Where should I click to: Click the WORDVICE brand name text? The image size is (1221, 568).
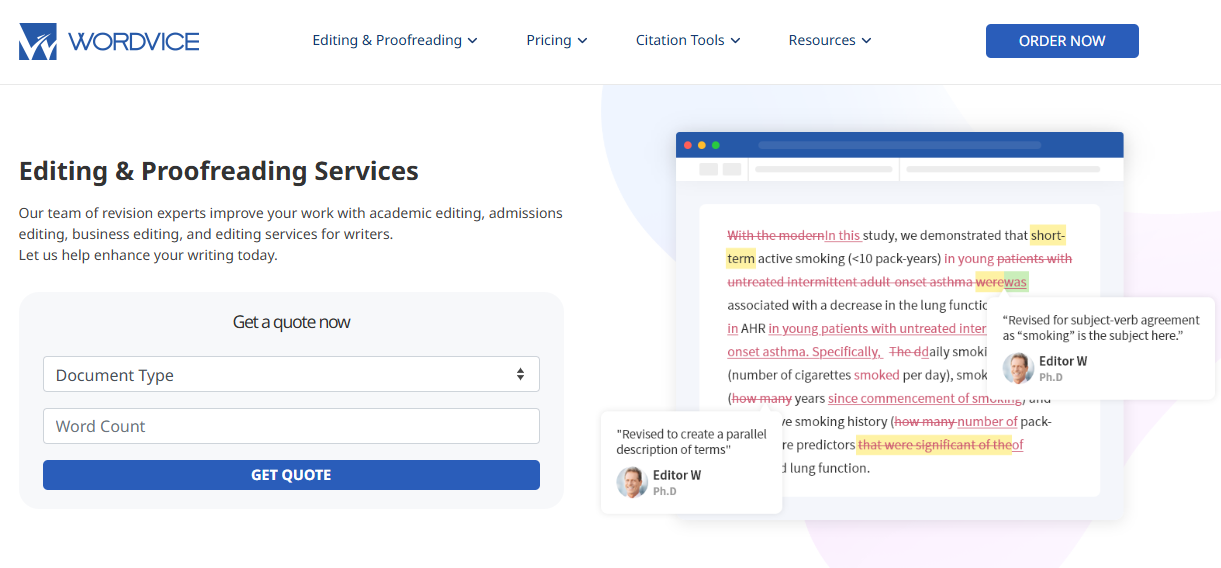[x=134, y=42]
